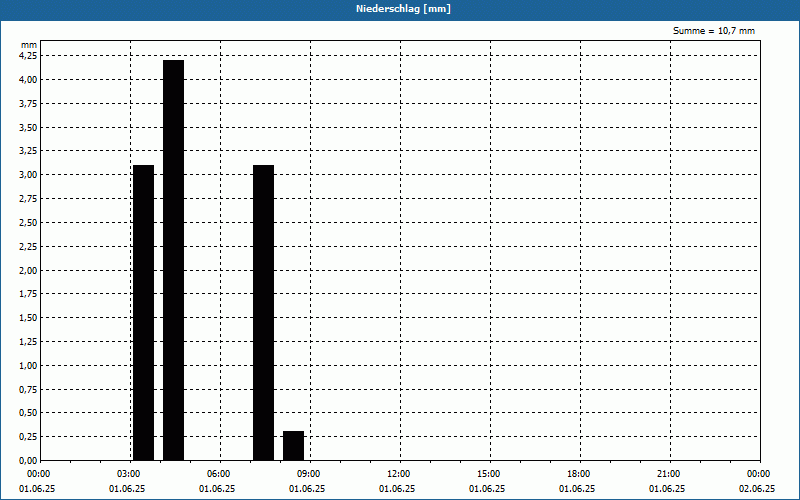Click the 12:00 time axis label
The height and width of the screenshot is (500, 800).
click(399, 474)
